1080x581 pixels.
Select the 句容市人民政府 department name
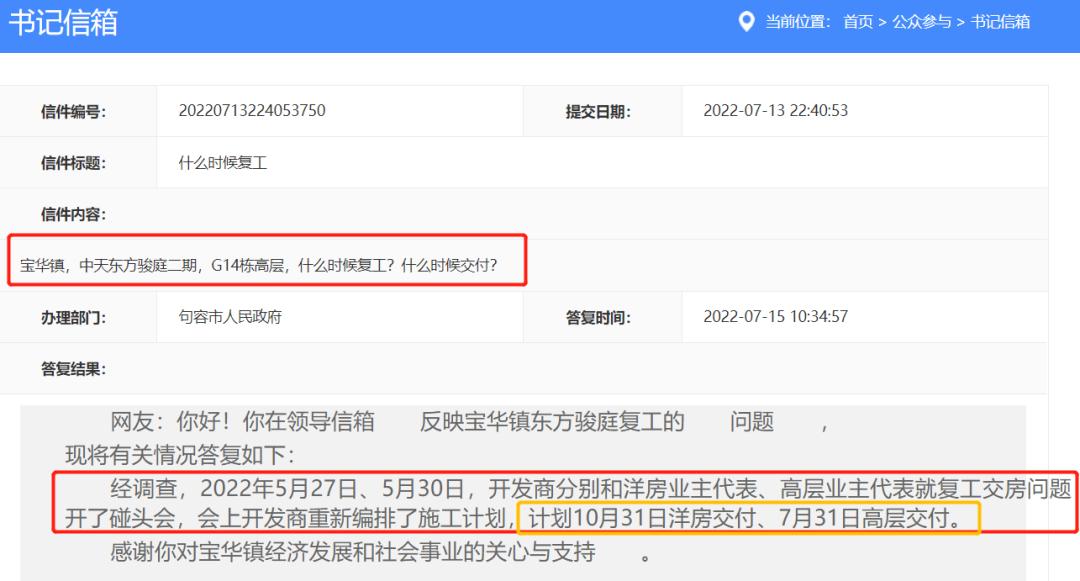(x=236, y=316)
